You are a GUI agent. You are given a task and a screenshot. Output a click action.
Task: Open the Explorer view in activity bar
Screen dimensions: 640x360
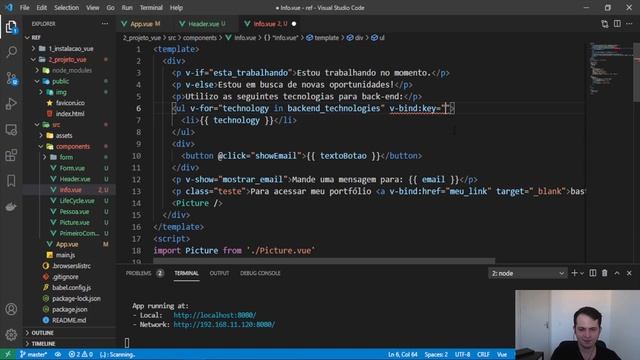[x=11, y=27]
